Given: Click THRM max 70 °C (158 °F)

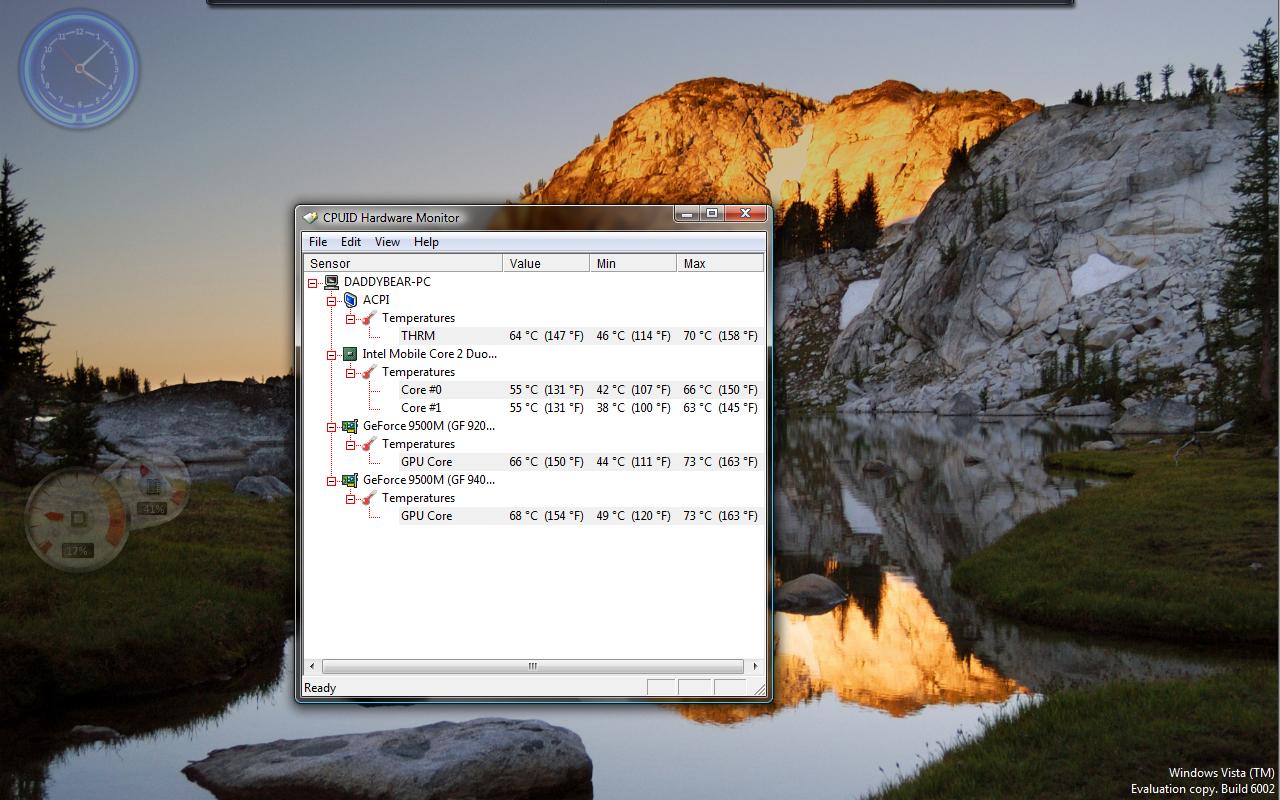Looking at the screenshot, I should pyautogui.click(x=720, y=336).
